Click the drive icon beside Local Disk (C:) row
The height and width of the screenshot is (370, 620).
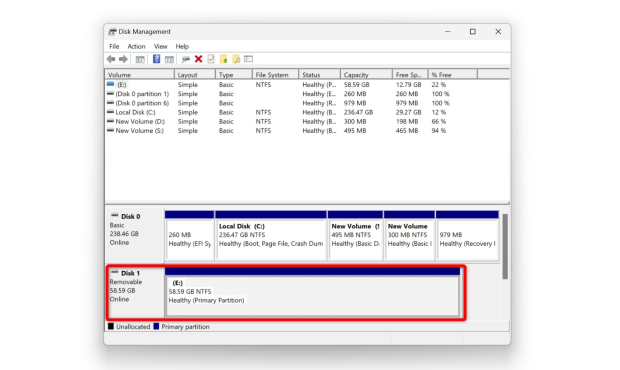click(x=110, y=112)
